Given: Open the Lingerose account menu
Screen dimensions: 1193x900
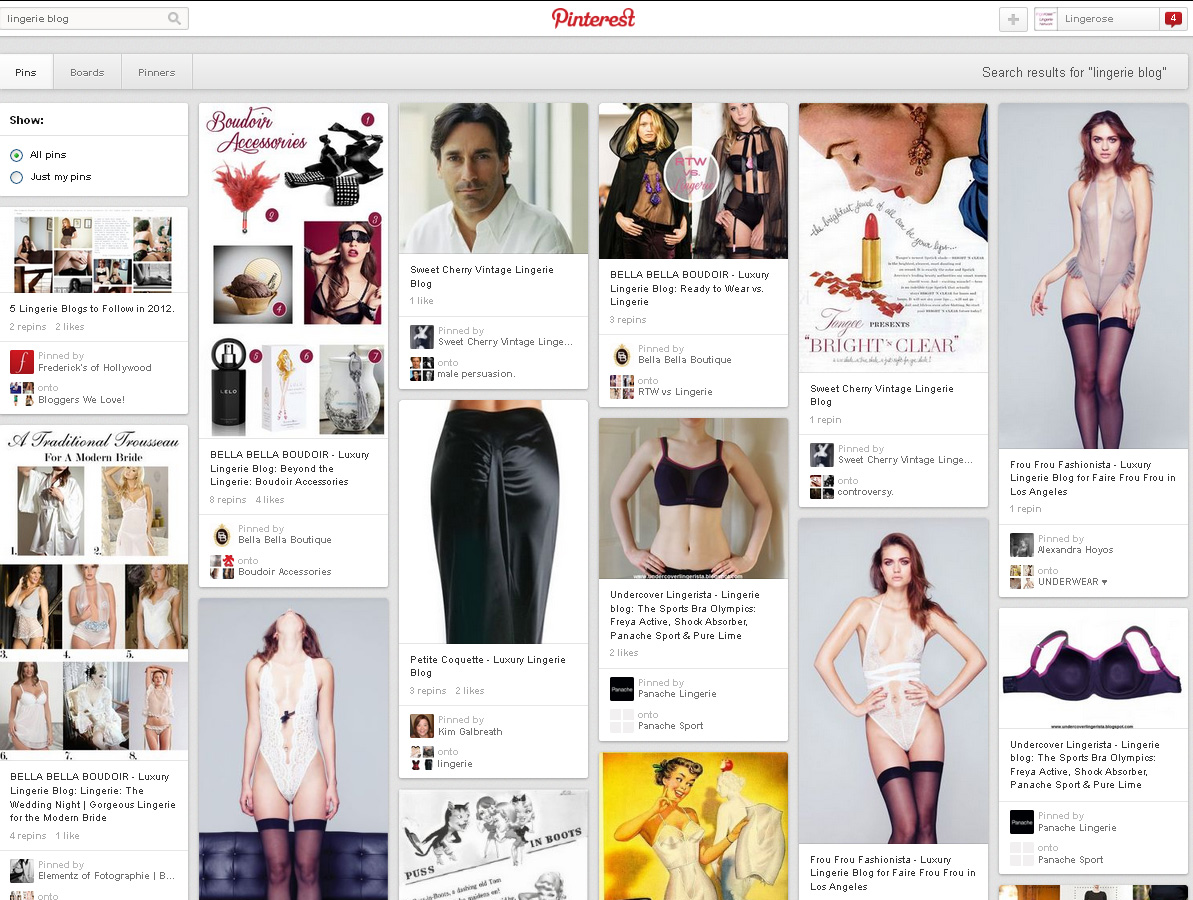Looking at the screenshot, I should click(x=1110, y=19).
